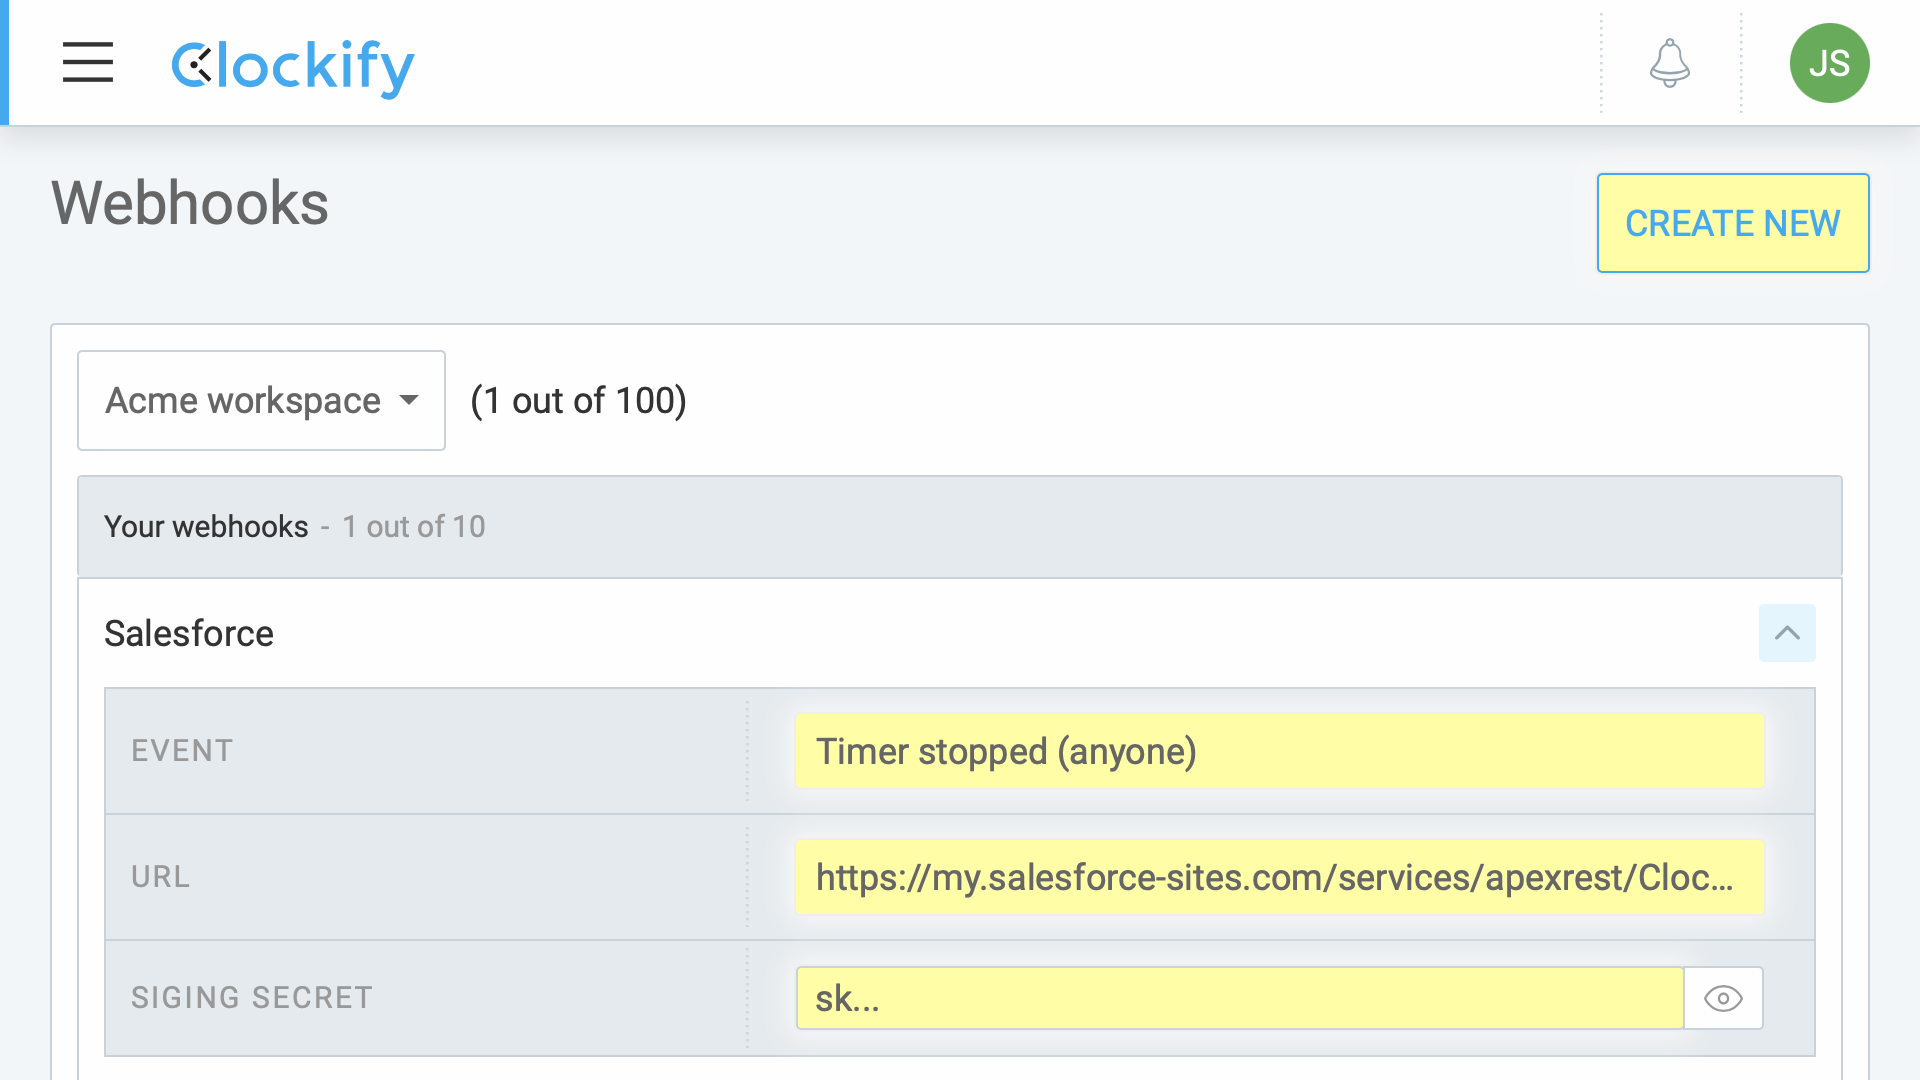Viewport: 1920px width, 1080px height.
Task: Click the URL row label
Action: point(160,877)
